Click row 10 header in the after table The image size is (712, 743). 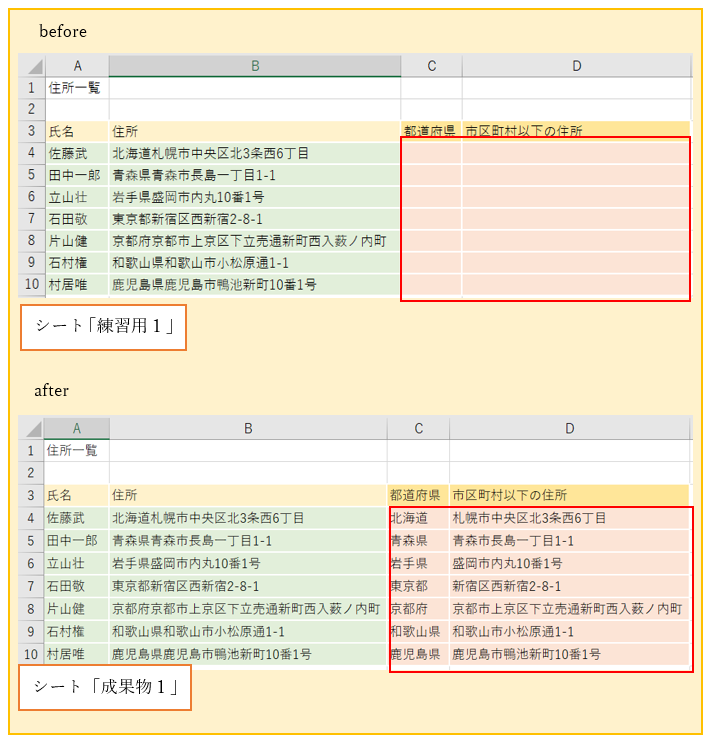pos(30,655)
